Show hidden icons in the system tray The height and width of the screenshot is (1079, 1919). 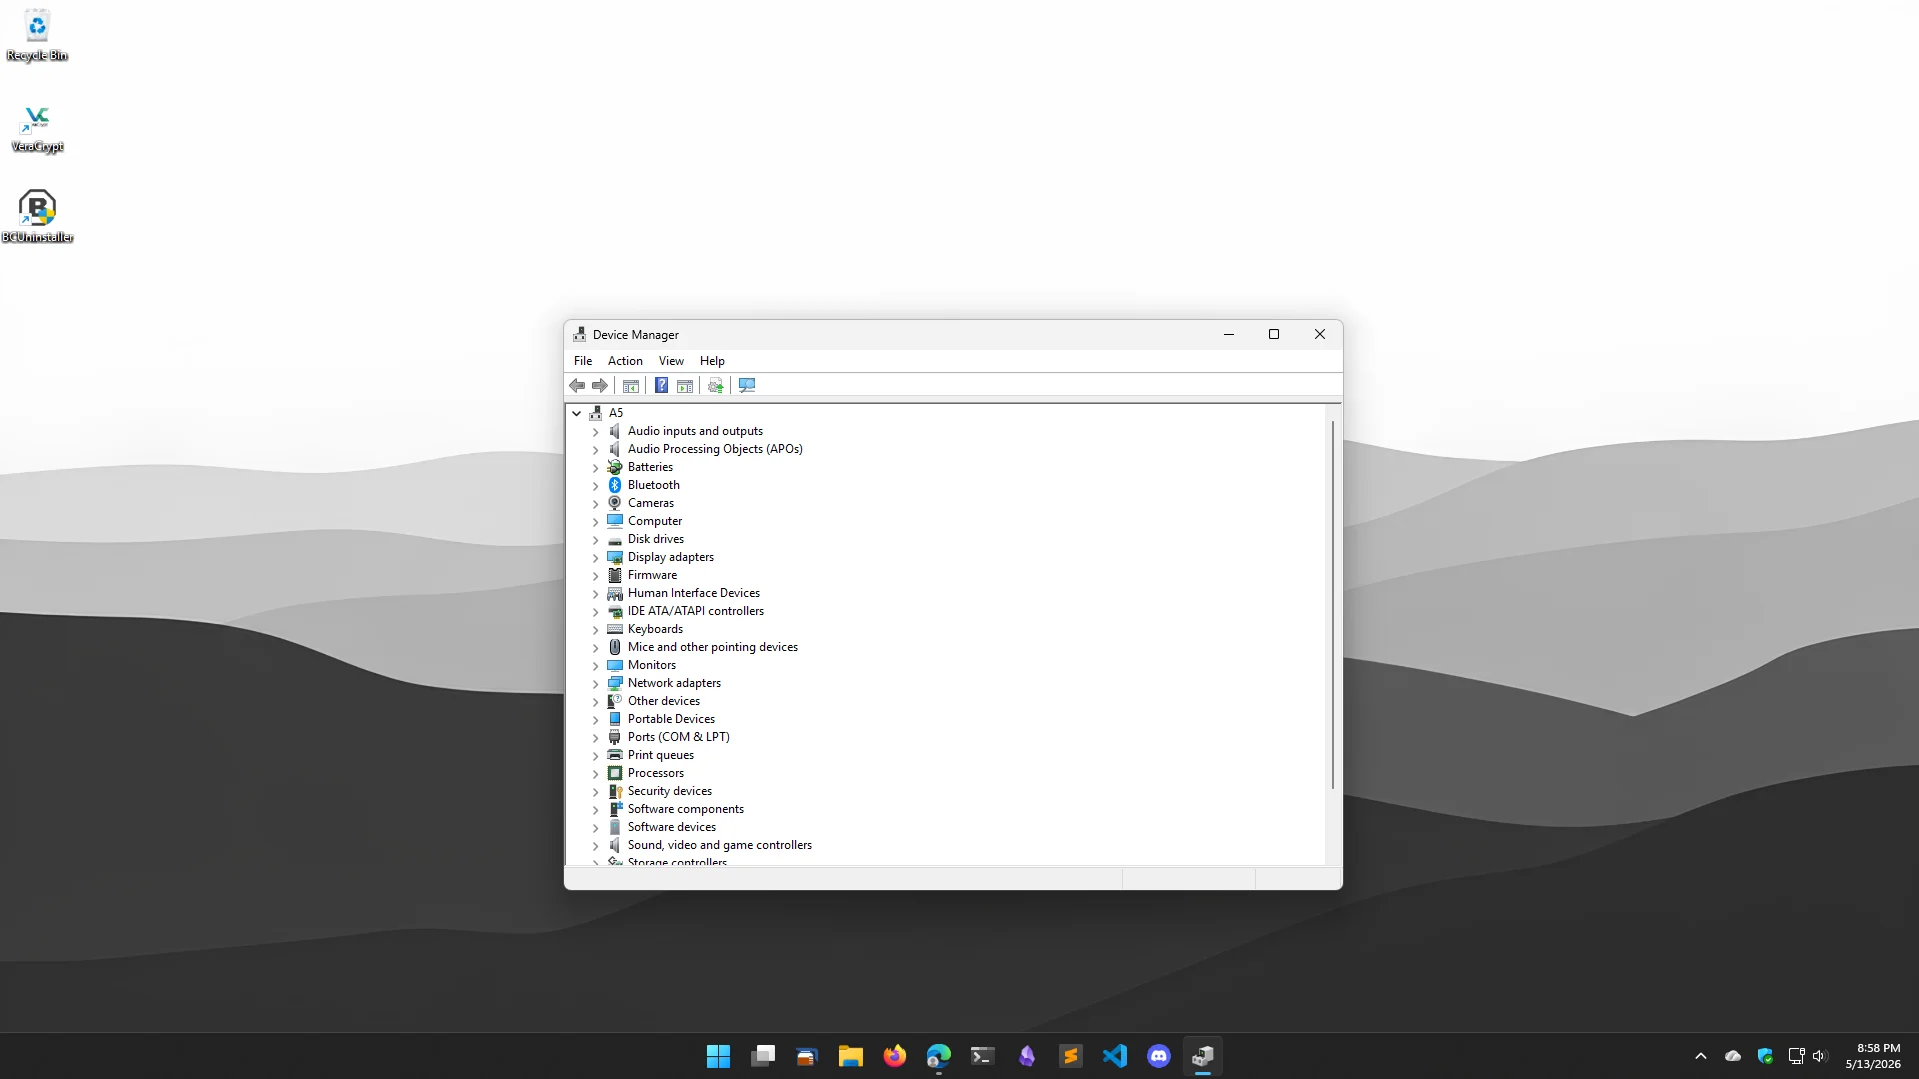(1701, 1056)
